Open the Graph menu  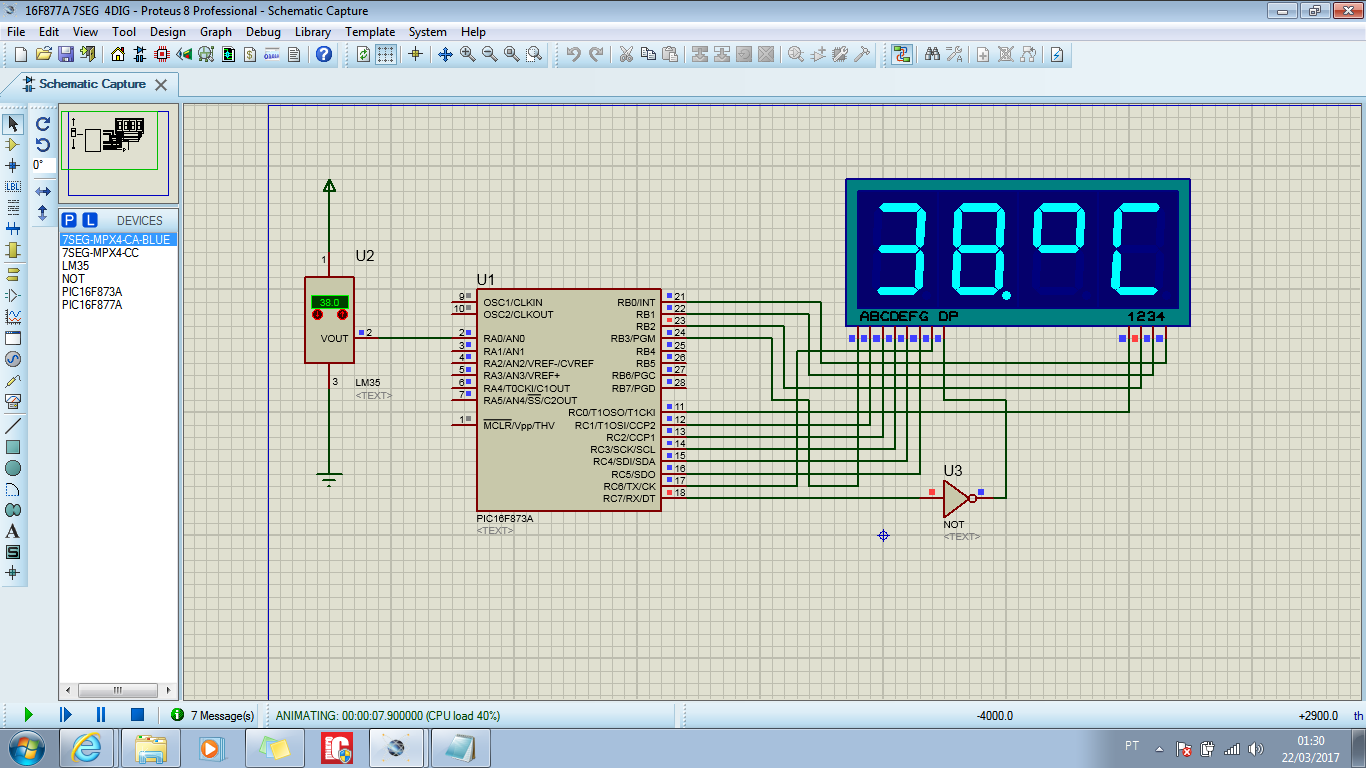(216, 32)
